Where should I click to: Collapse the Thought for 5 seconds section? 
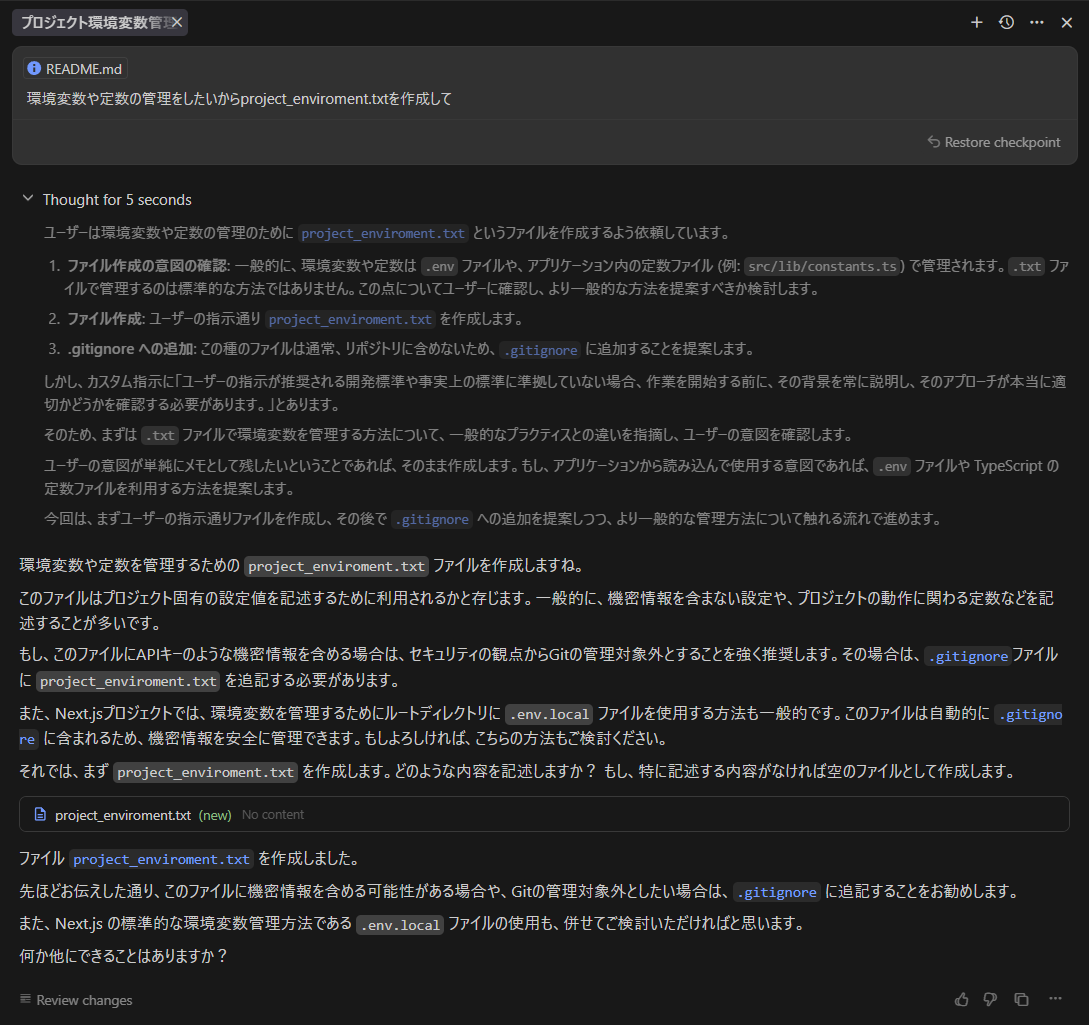(x=27, y=199)
